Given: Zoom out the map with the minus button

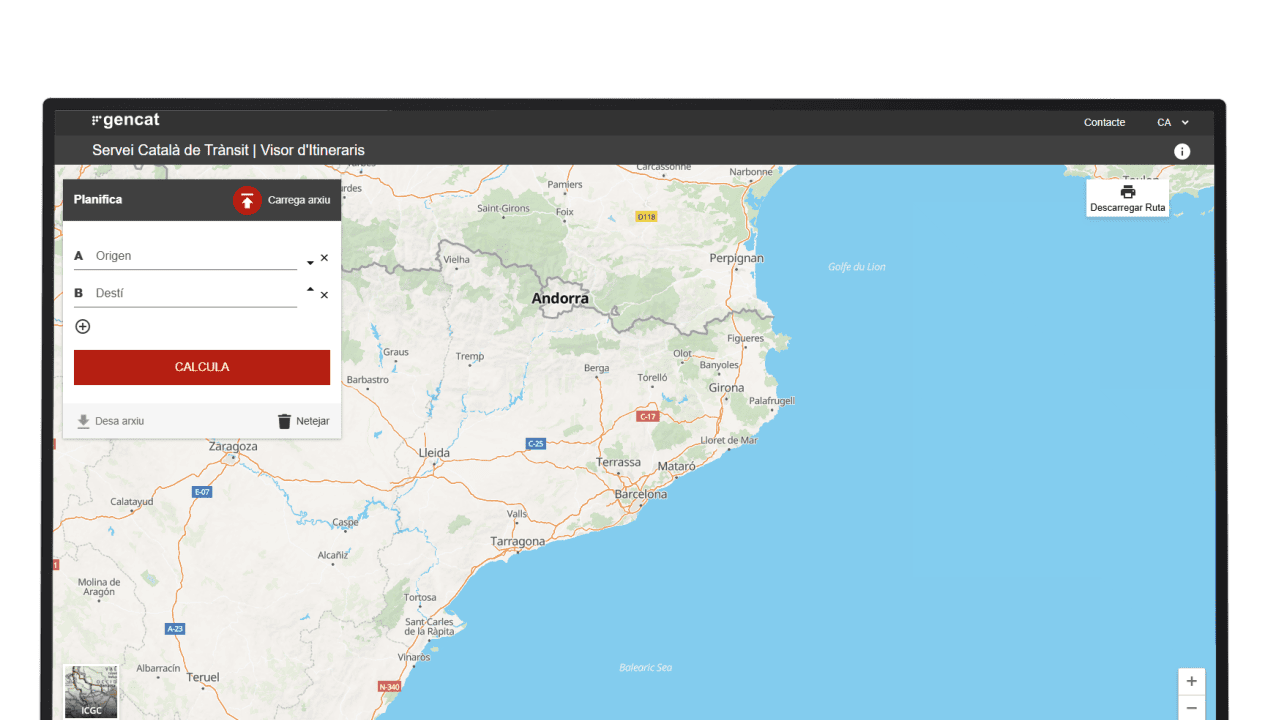Looking at the screenshot, I should pyautogui.click(x=1191, y=708).
